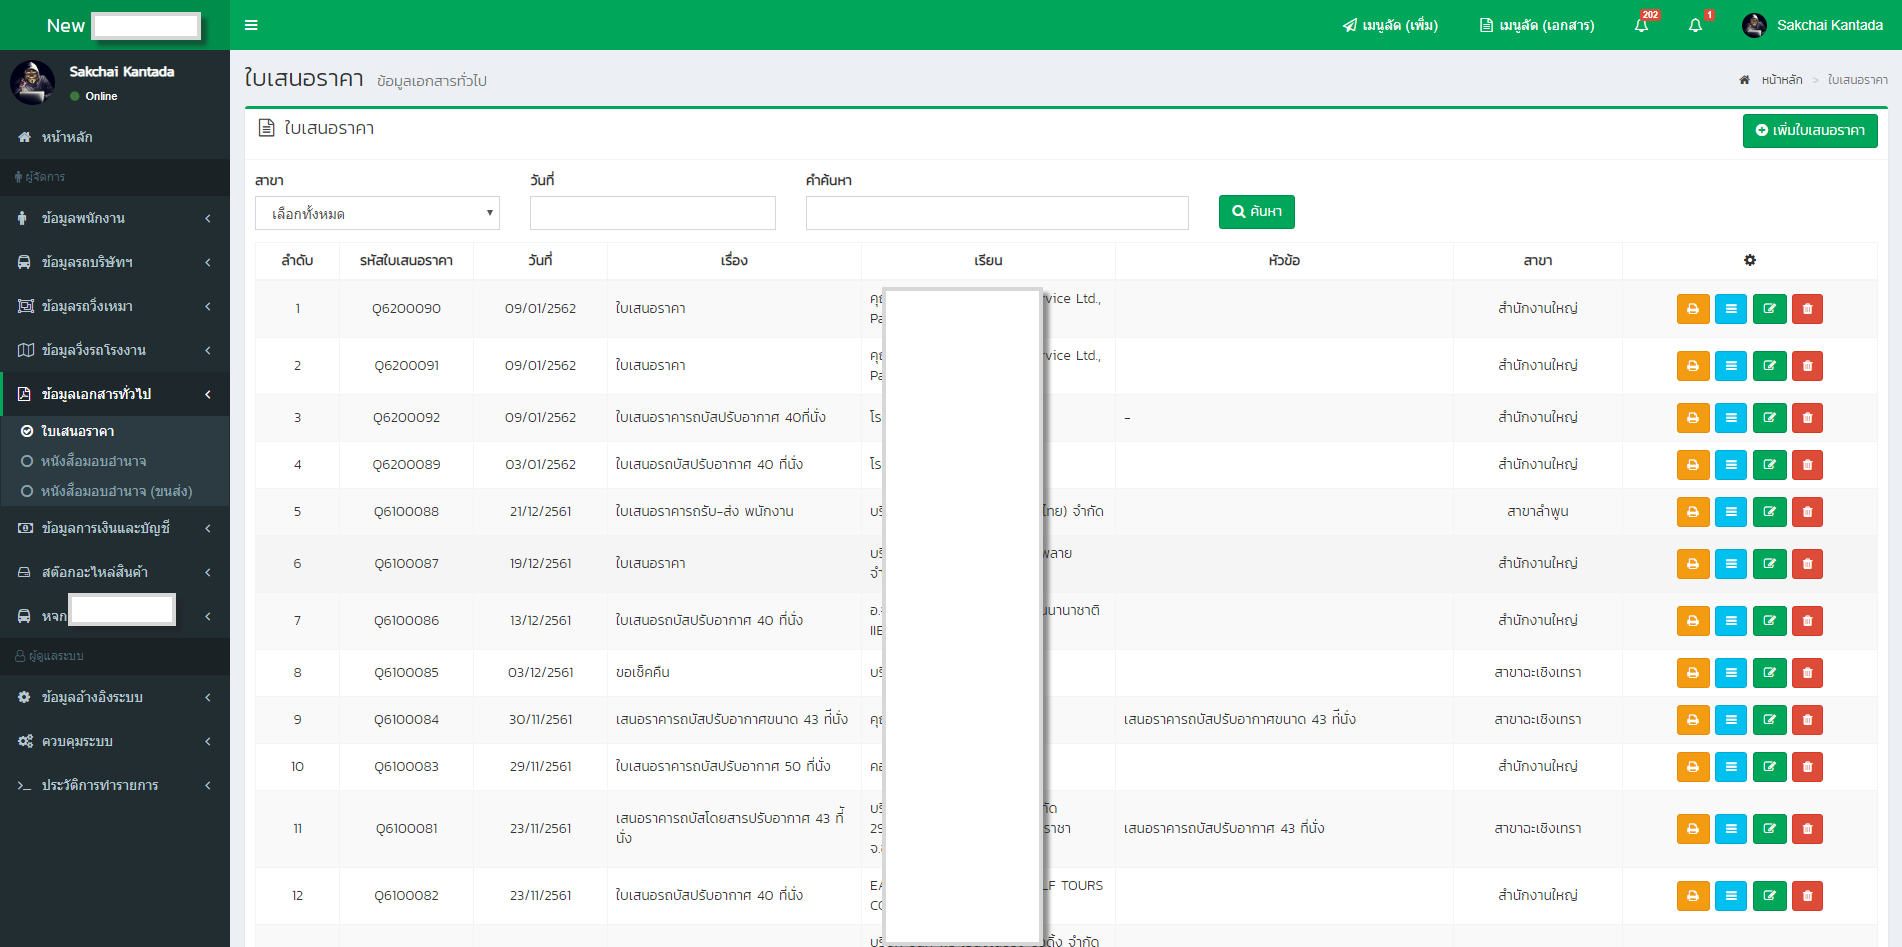Click the เรื่อง column header
The width and height of the screenshot is (1902, 947).
[x=734, y=261]
